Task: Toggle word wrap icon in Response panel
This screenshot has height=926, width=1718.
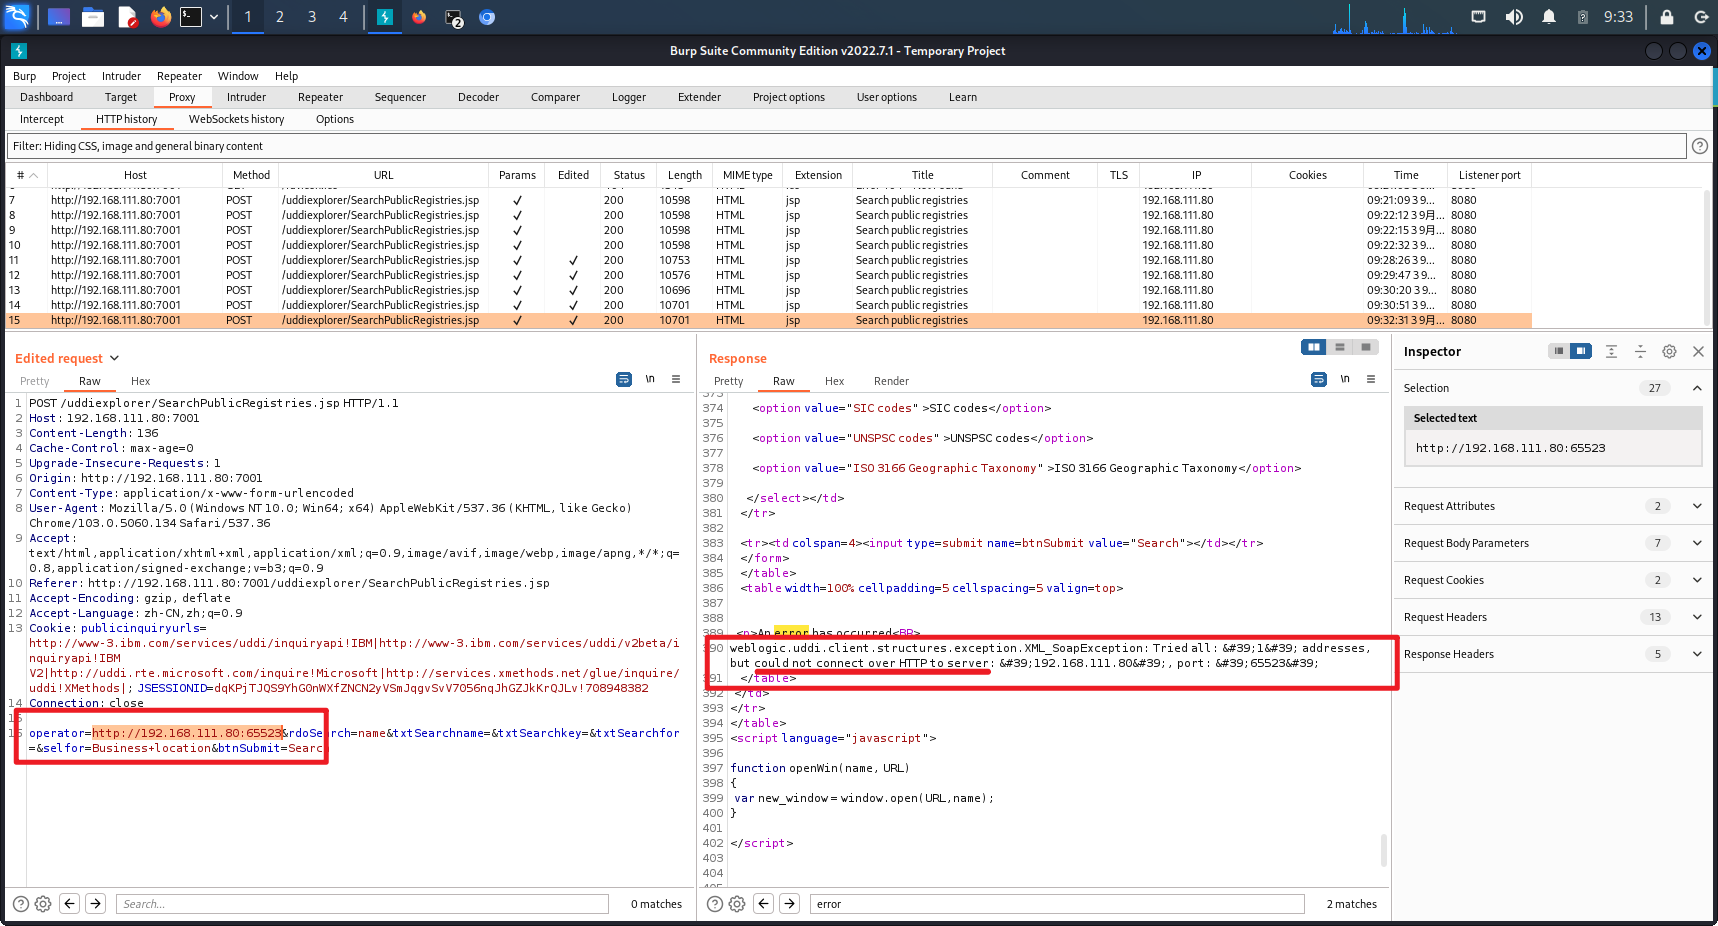Action: pyautogui.click(x=1319, y=380)
